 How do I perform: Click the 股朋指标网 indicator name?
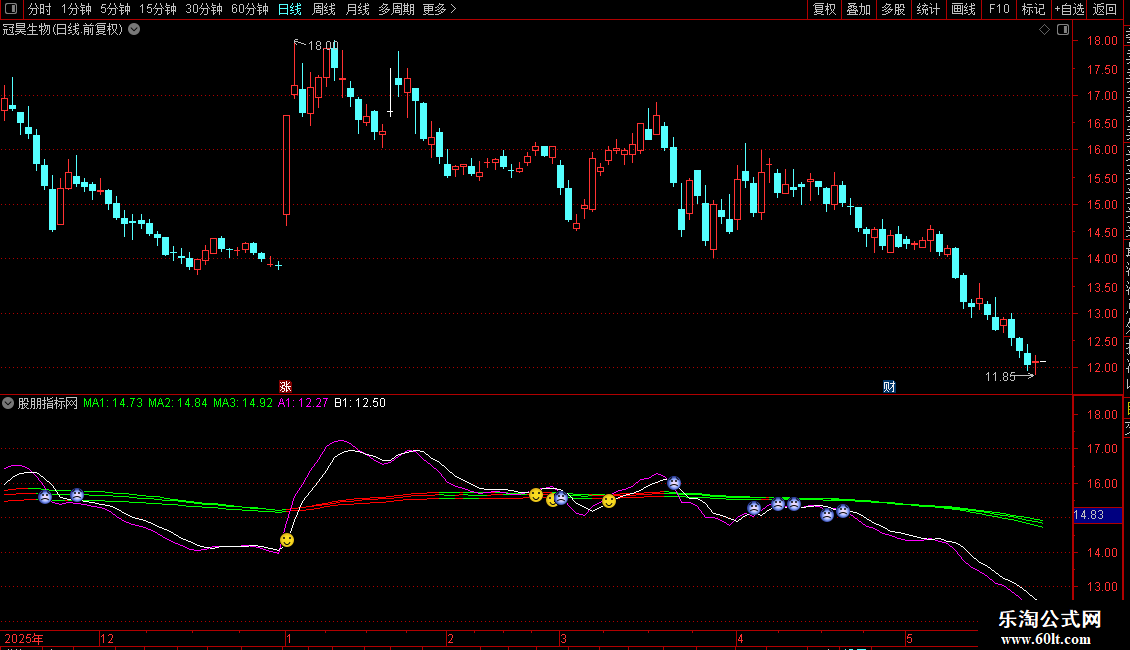point(48,403)
